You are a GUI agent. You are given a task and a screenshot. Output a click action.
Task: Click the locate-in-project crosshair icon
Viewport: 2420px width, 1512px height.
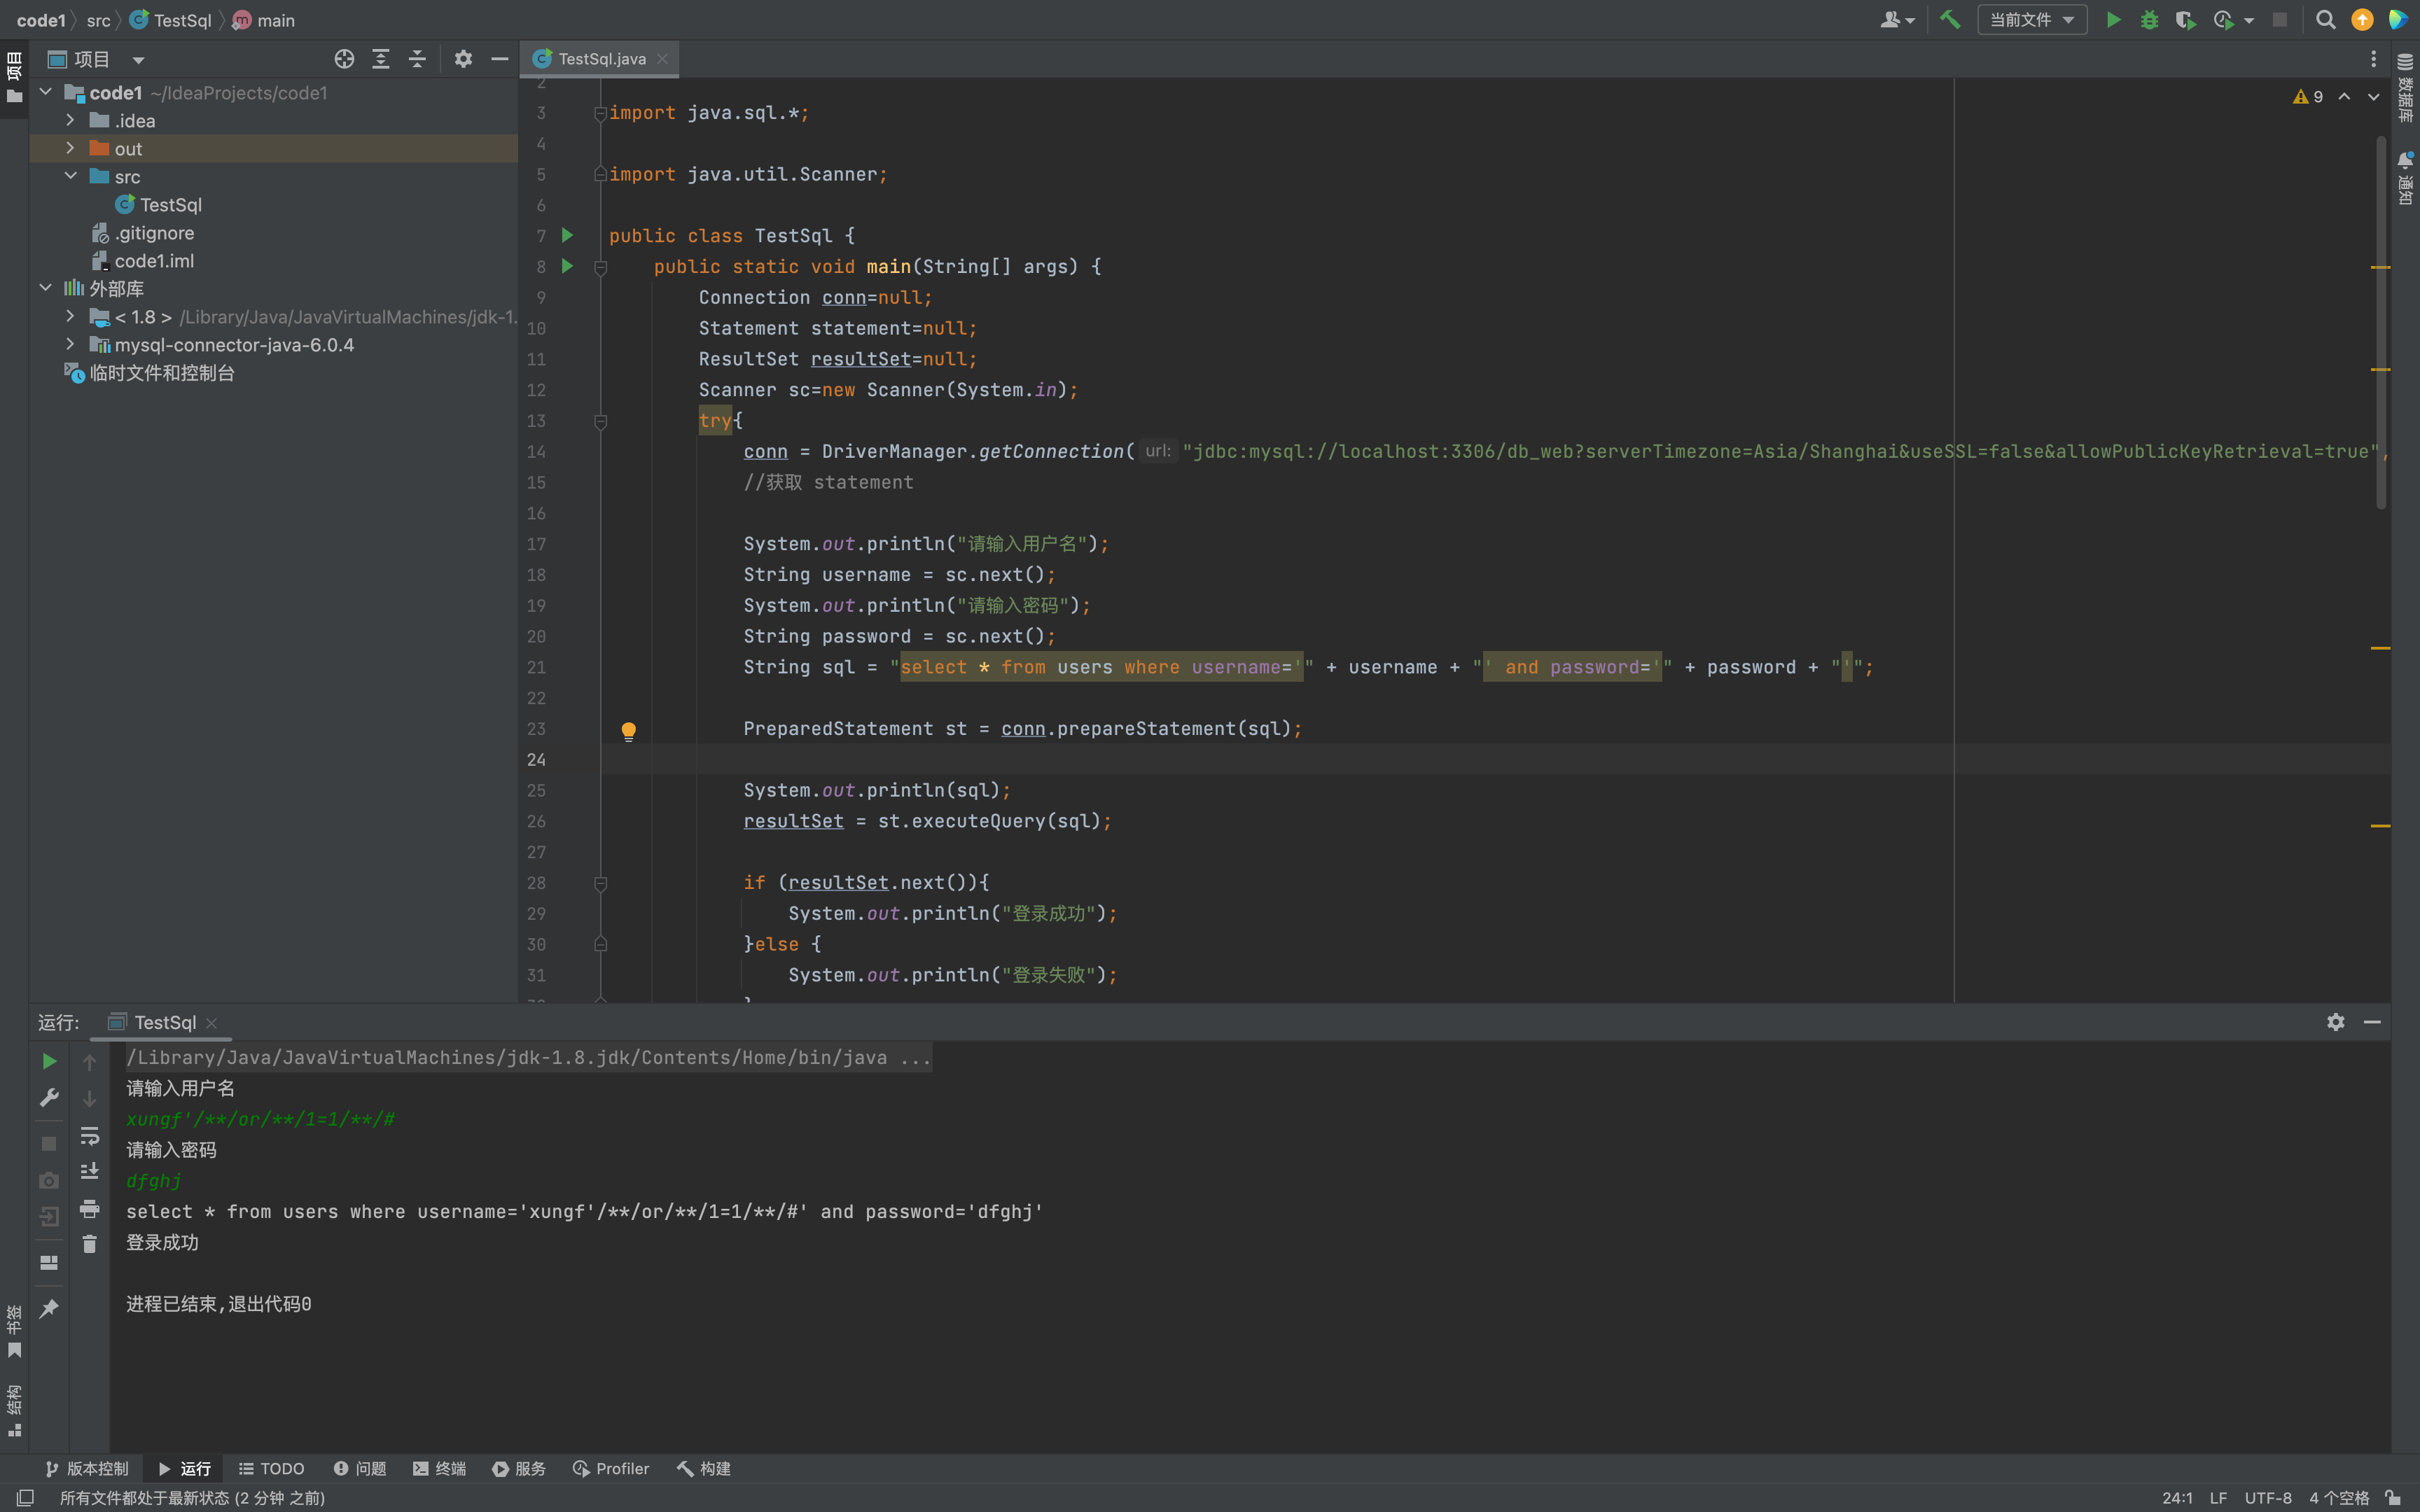(x=344, y=59)
